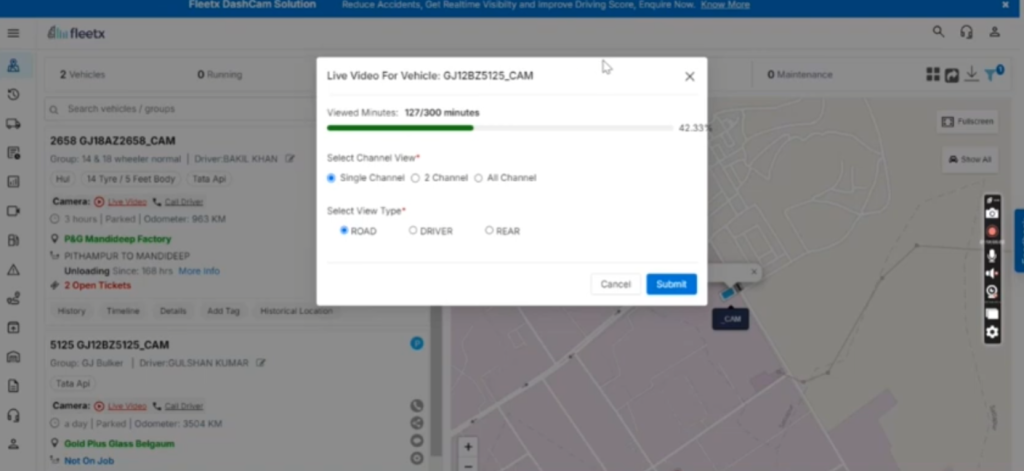Close the Live Video dialog with X
Viewport: 1024px width, 471px height.
690,76
